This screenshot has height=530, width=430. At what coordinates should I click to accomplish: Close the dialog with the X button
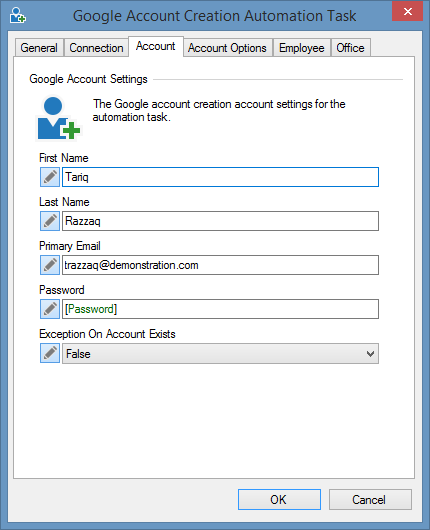click(407, 11)
